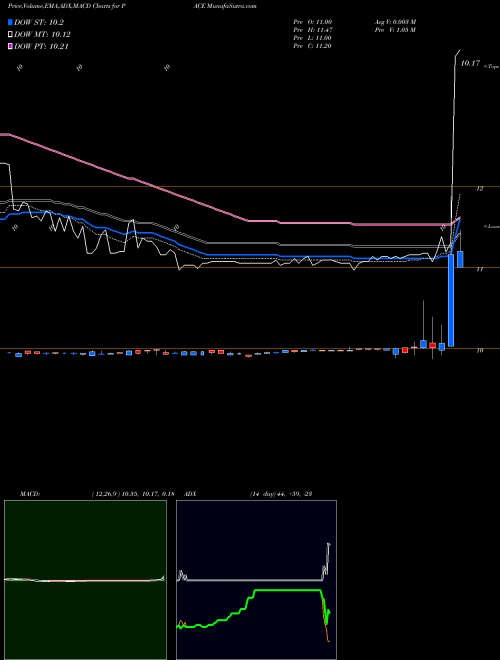Click the '12' price axis label
The height and width of the screenshot is (660, 500).
pyautogui.click(x=479, y=189)
